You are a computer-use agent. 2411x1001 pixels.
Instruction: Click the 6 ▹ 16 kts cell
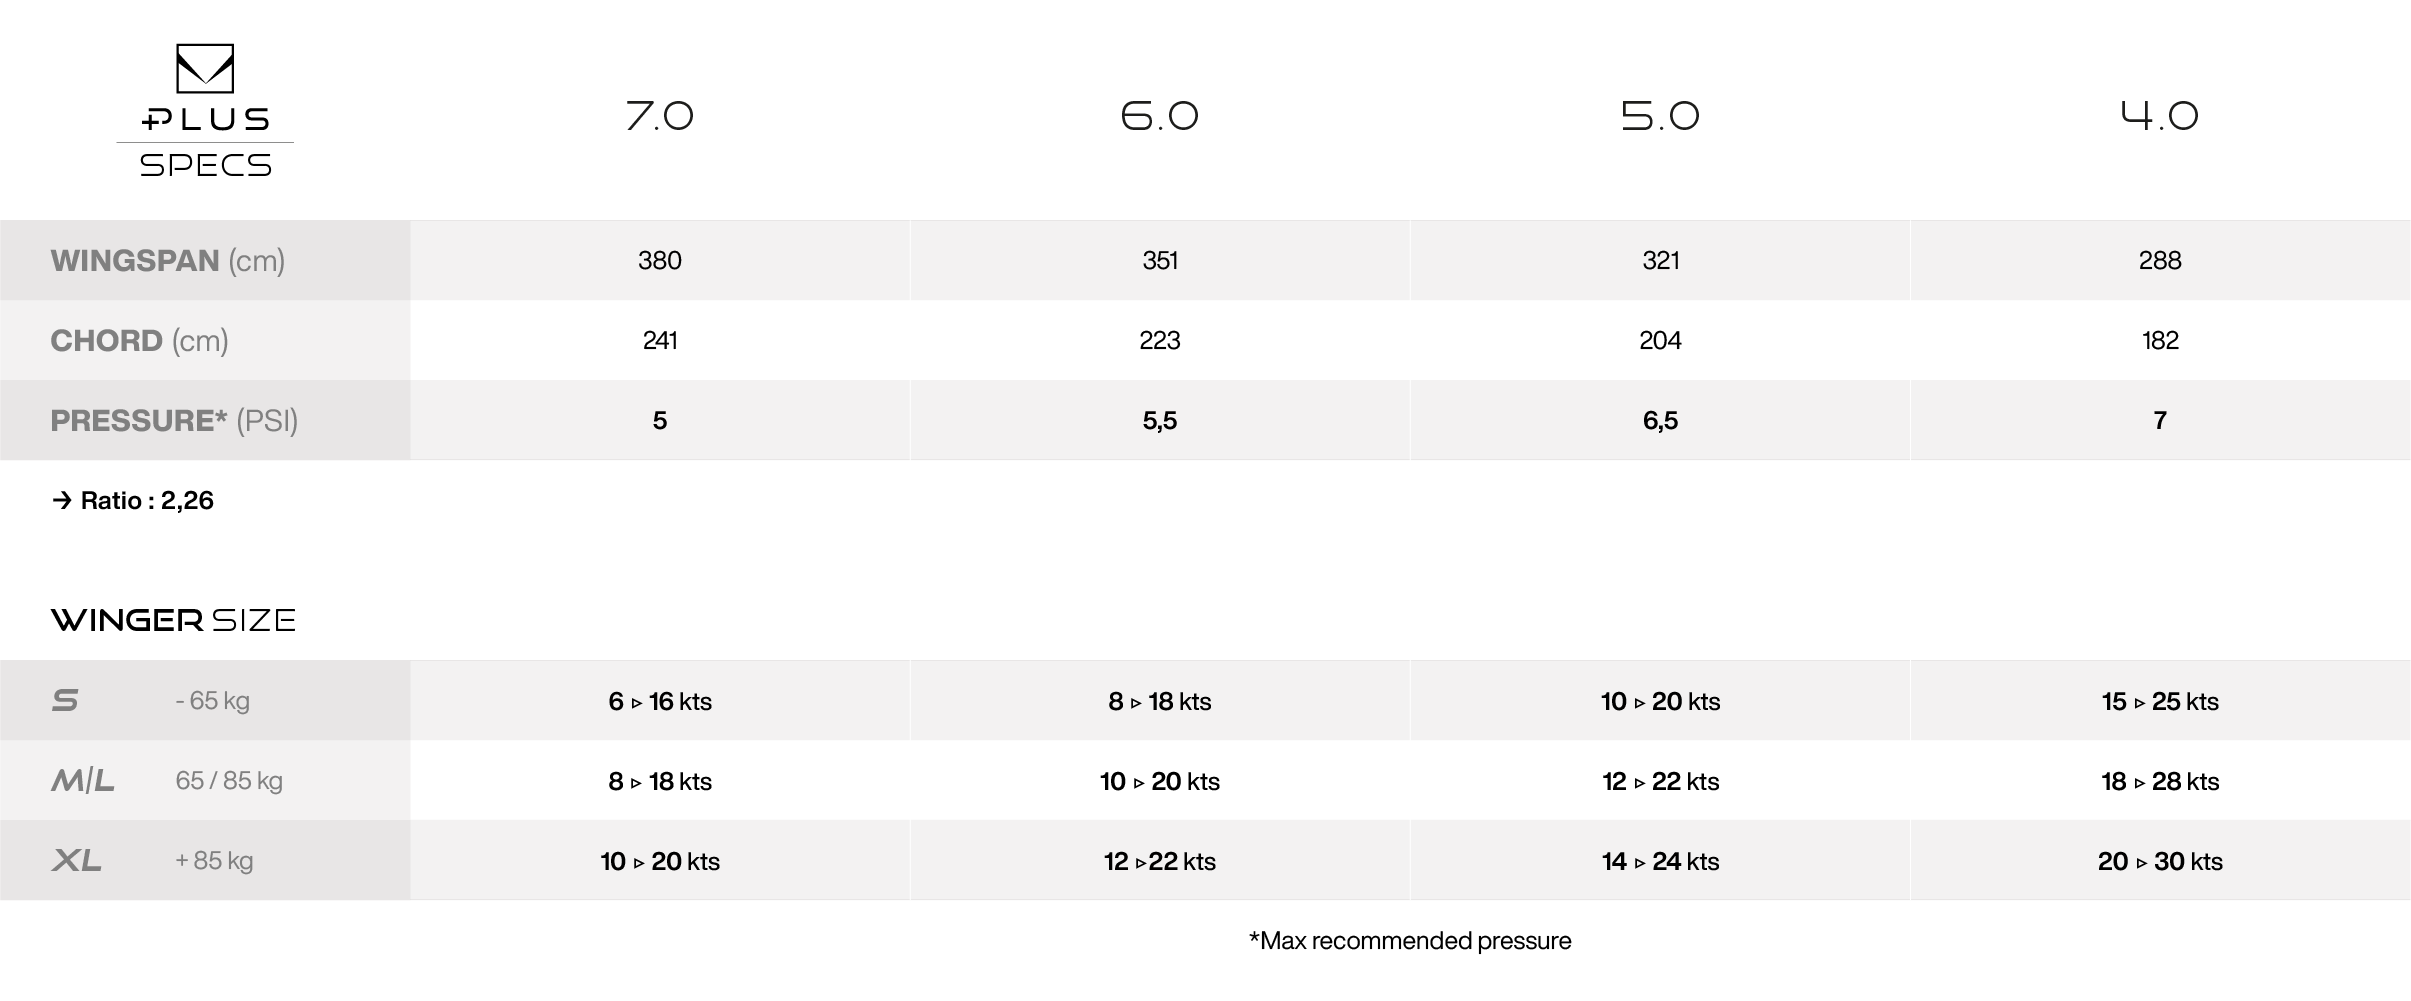point(660,701)
